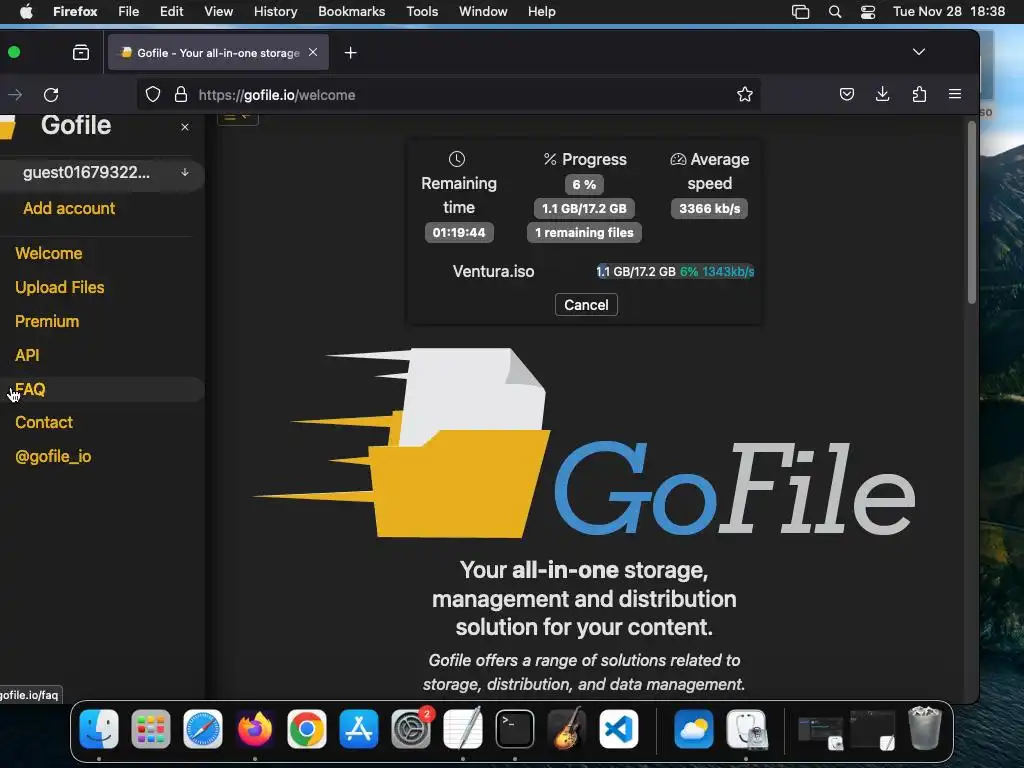Open Spotlight search in menu bar
This screenshot has width=1024, height=768.
coord(835,12)
